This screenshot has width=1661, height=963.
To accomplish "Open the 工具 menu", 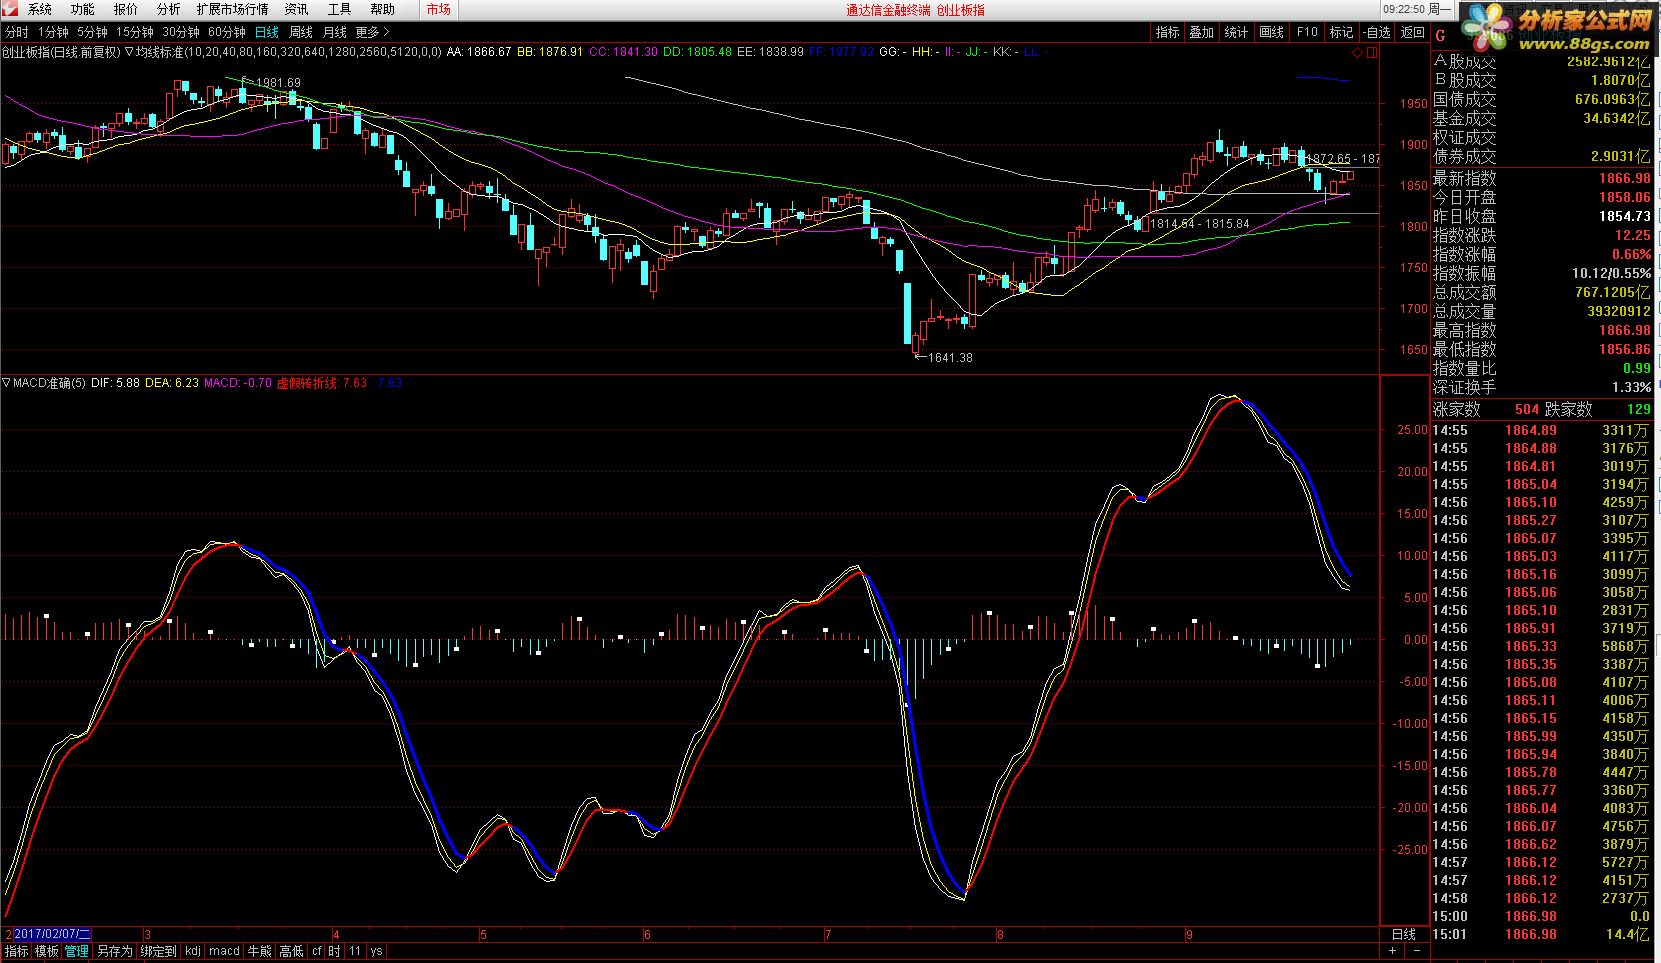I will point(339,9).
